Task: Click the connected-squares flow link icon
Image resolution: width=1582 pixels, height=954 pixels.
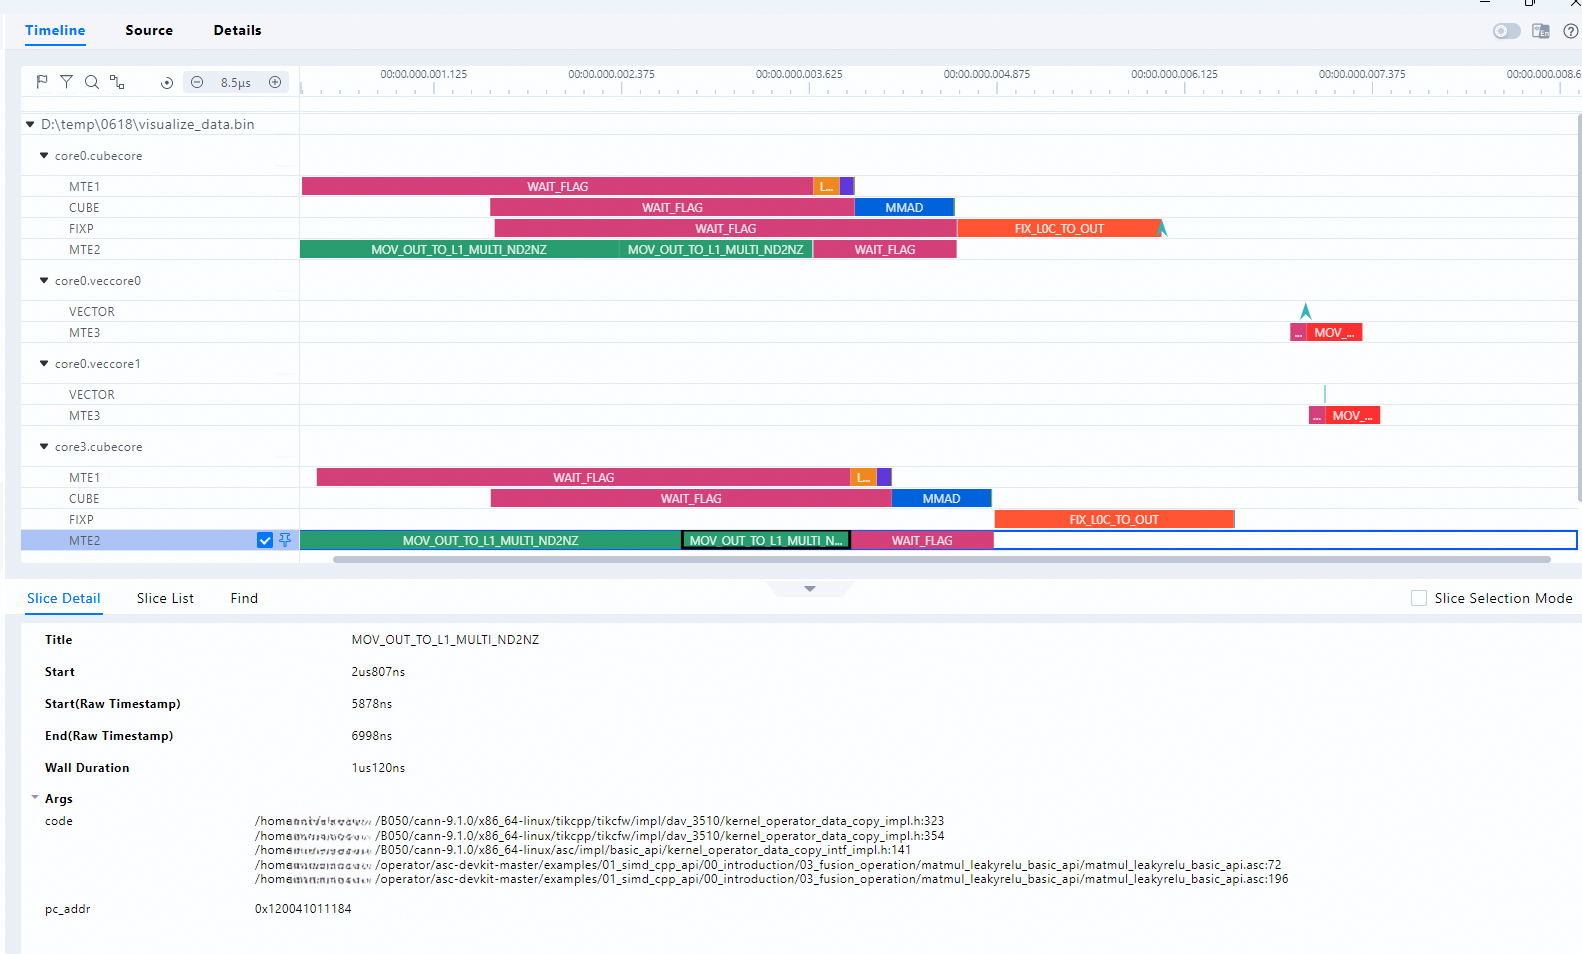Action: [x=117, y=82]
